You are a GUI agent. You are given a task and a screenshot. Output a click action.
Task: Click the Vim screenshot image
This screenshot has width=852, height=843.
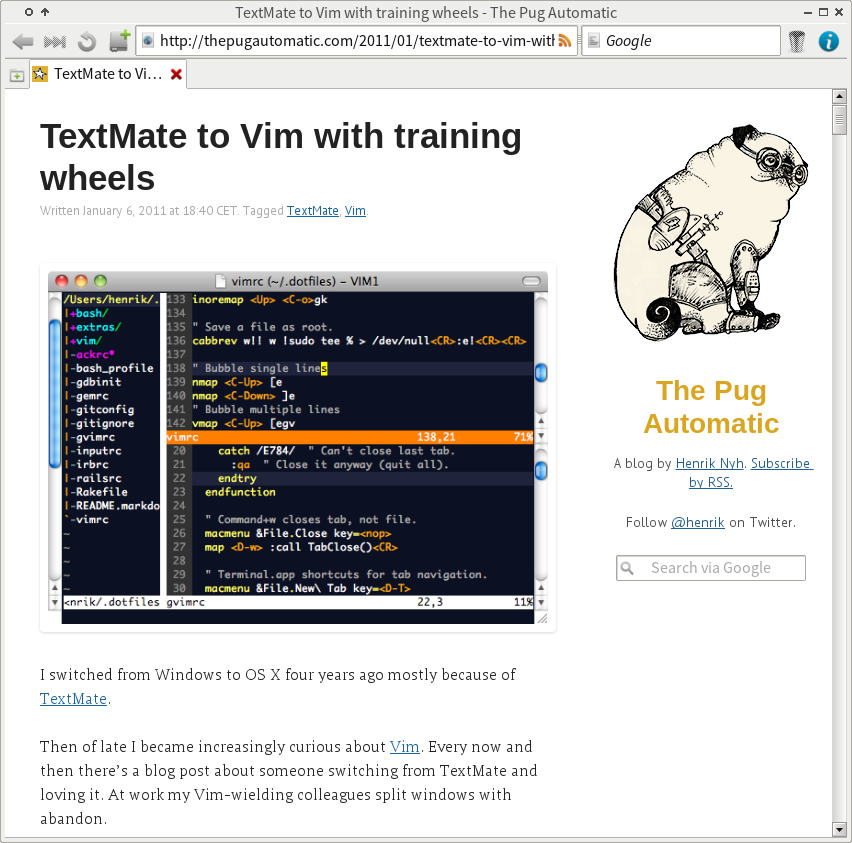298,448
